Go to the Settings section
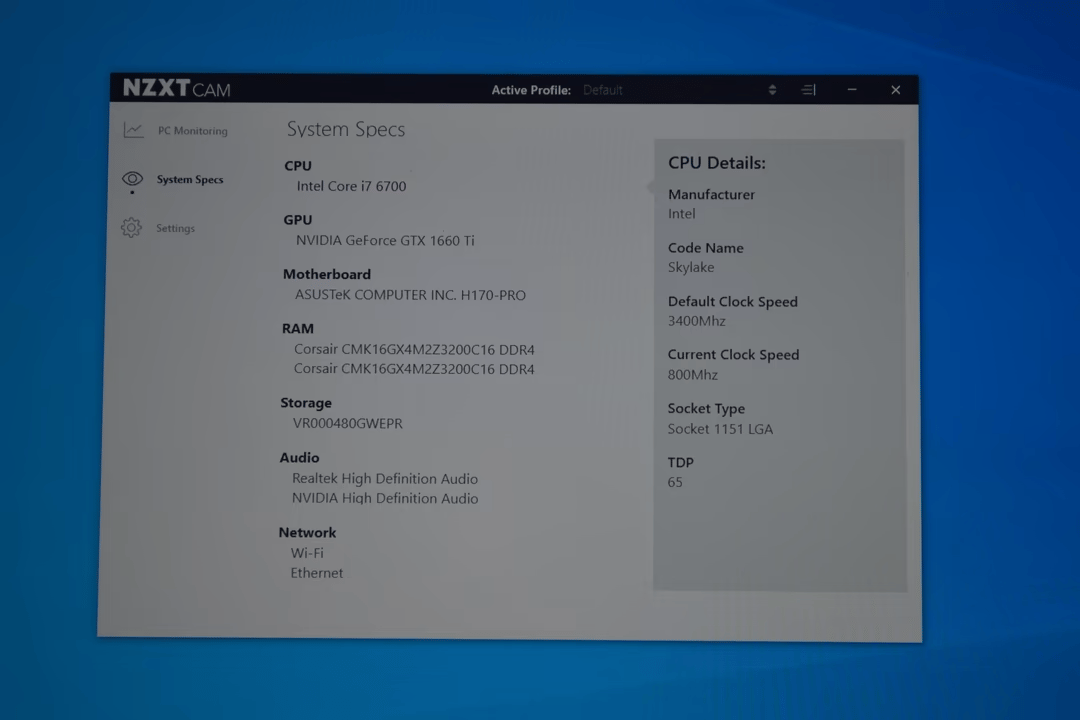Viewport: 1080px width, 720px height. (175, 228)
